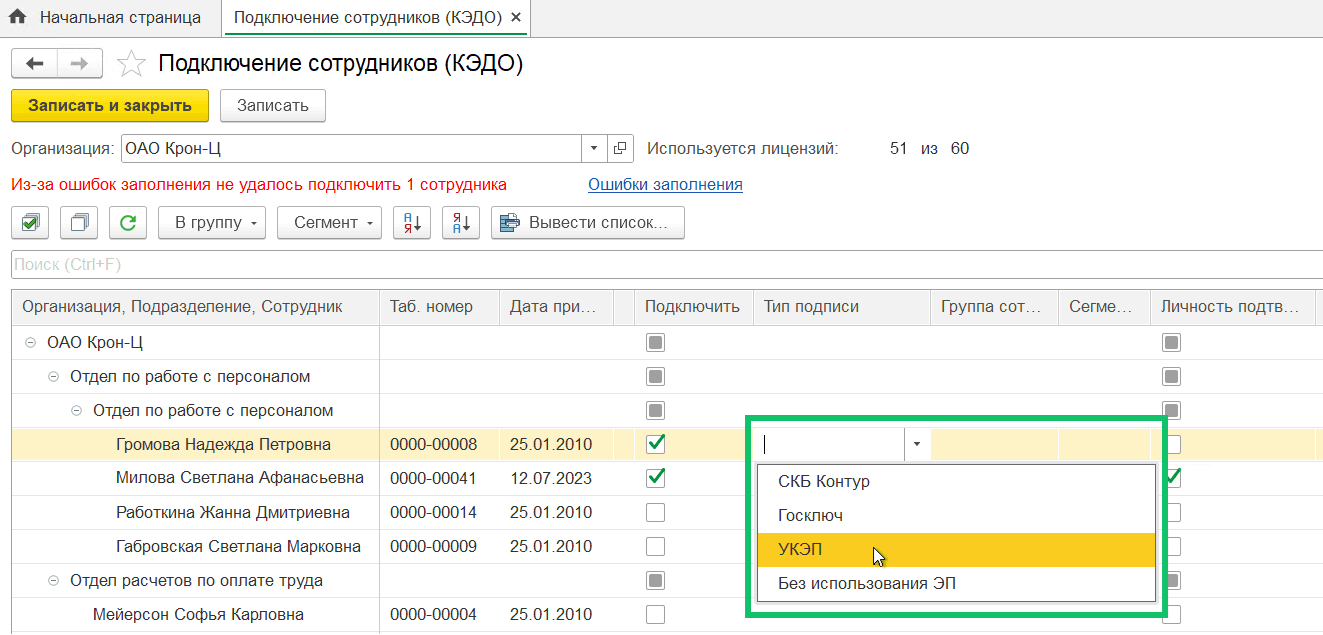Viewport: 1323px width, 635px height.
Task: Toggle Подключить checkbox for ОАО Крон-Ц row
Action: click(655, 343)
